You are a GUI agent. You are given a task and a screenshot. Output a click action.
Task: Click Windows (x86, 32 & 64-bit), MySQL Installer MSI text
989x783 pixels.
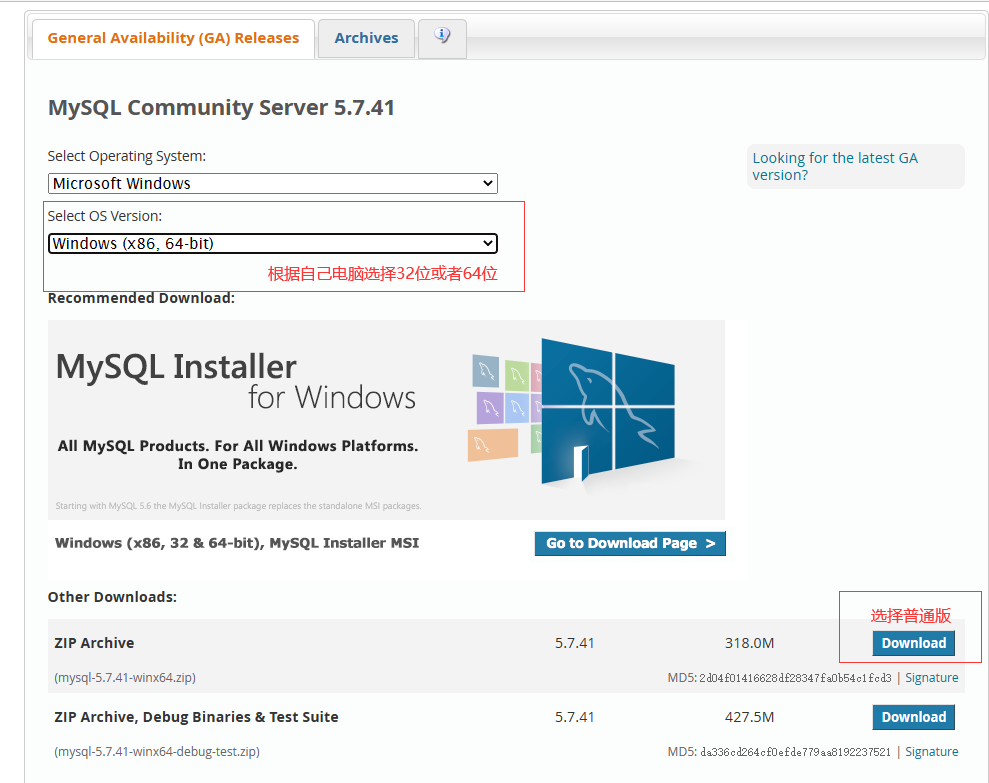coord(237,543)
